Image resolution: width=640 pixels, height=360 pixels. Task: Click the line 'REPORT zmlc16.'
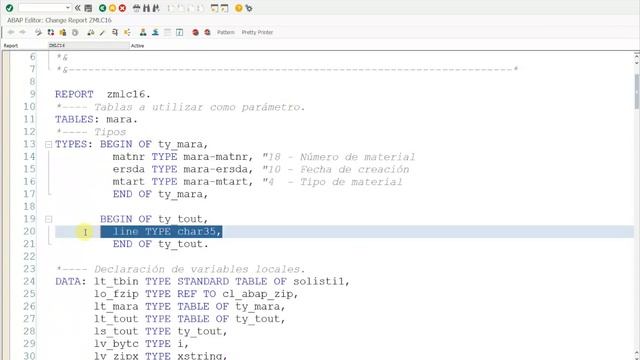point(103,94)
